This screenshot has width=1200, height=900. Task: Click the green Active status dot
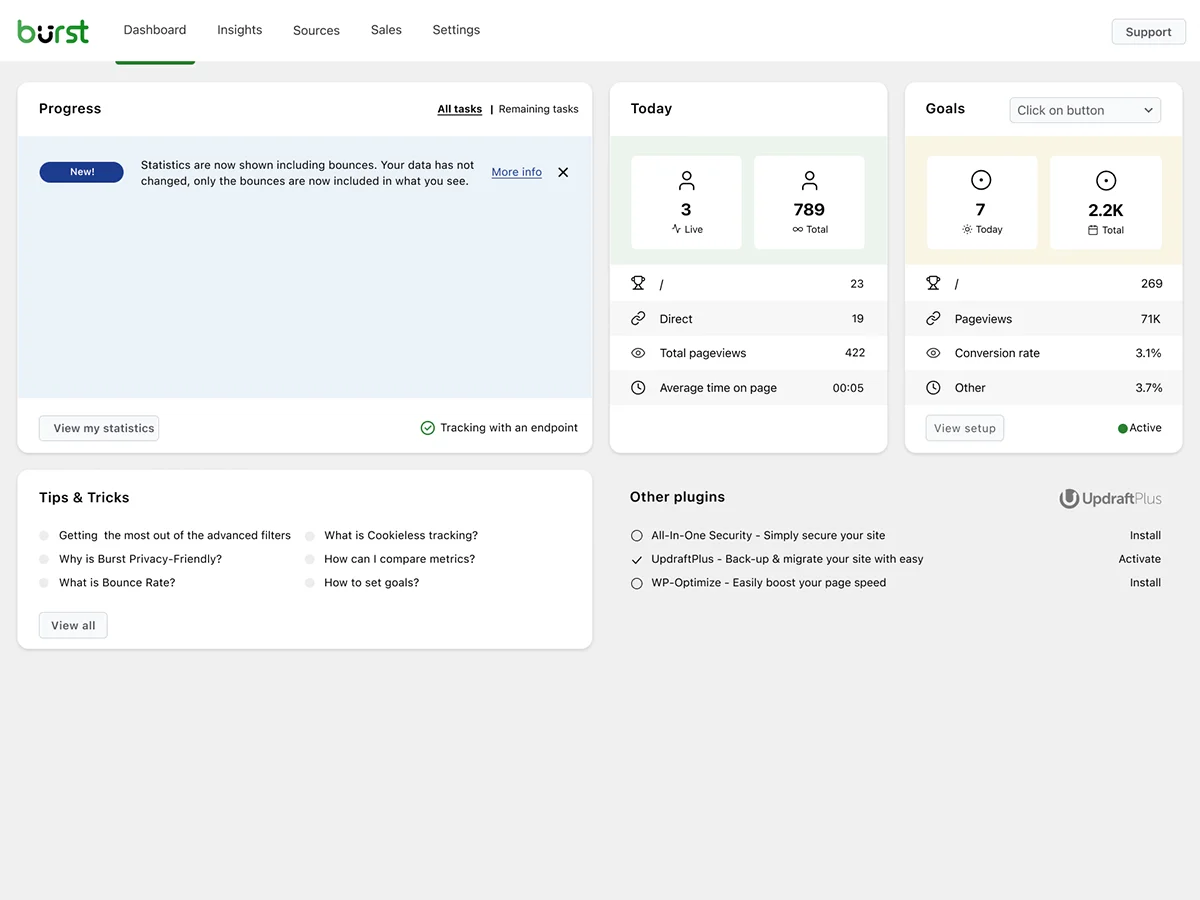coord(1122,428)
